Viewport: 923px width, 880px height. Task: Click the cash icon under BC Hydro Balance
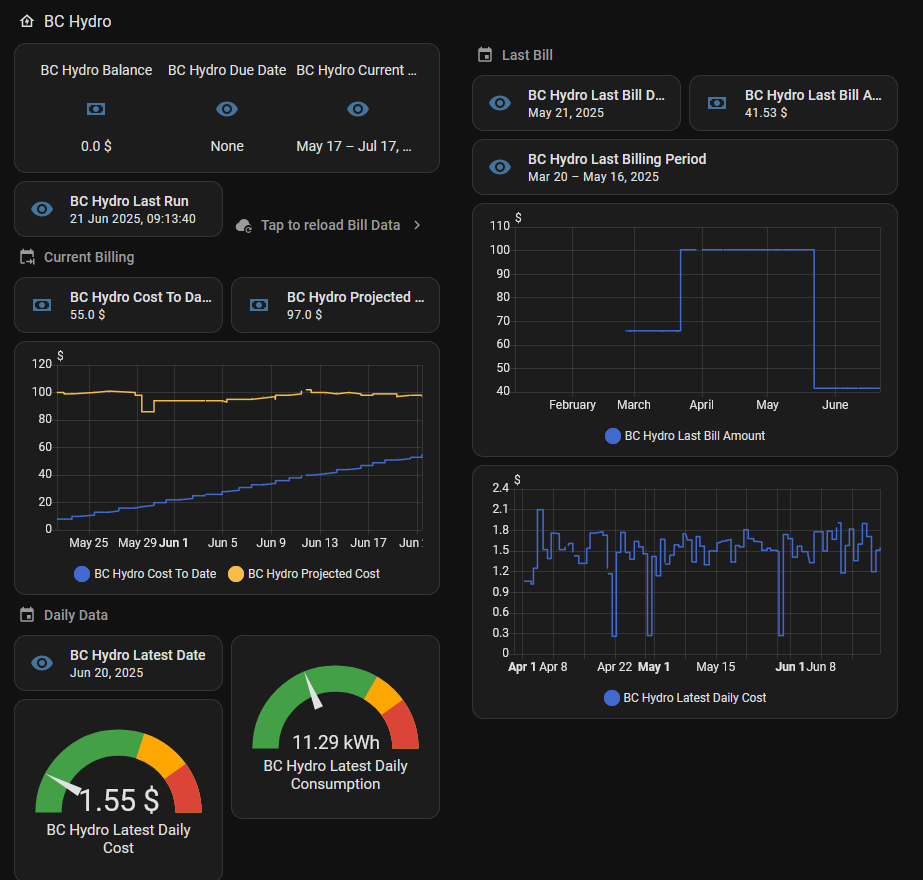click(96, 109)
